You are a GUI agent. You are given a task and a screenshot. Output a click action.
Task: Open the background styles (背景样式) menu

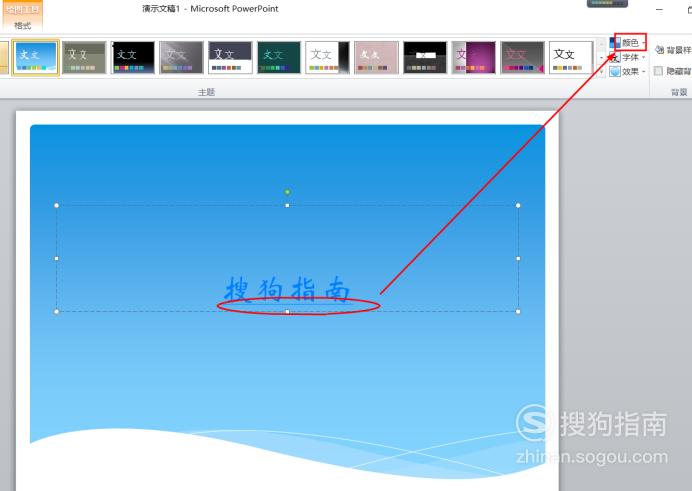(673, 49)
